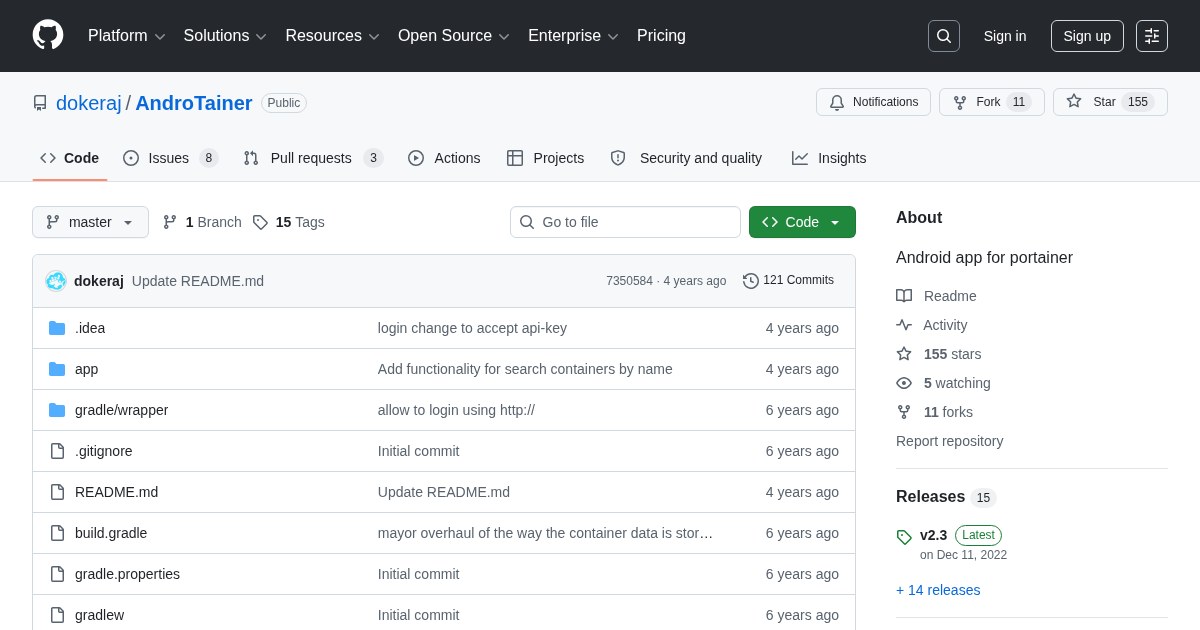Open the Pricing link

click(661, 36)
